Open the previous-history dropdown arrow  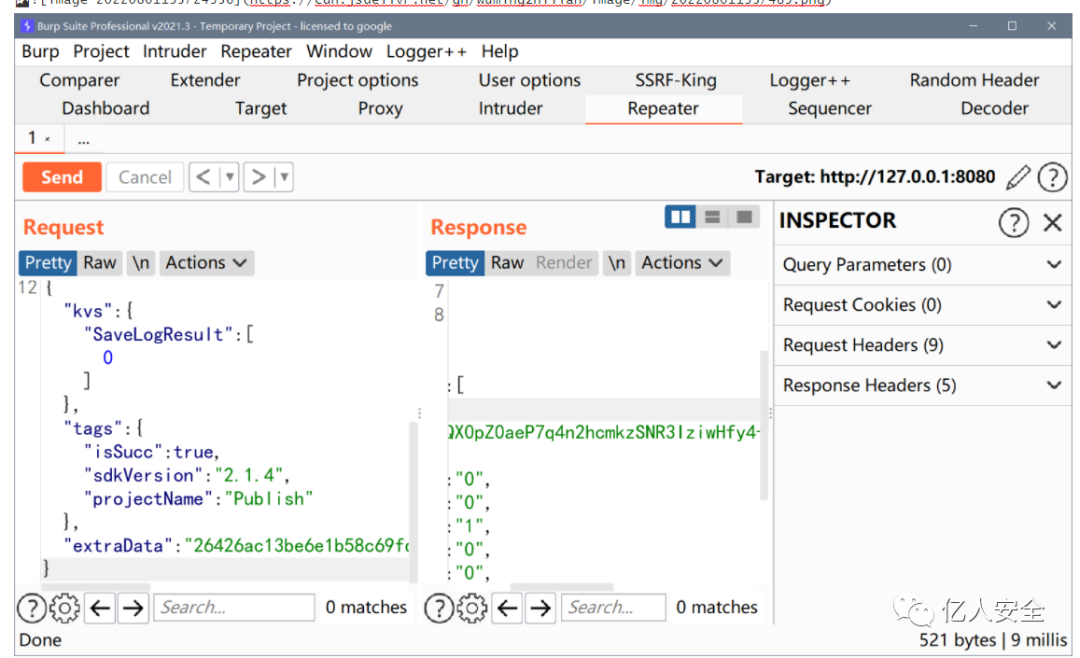229,177
